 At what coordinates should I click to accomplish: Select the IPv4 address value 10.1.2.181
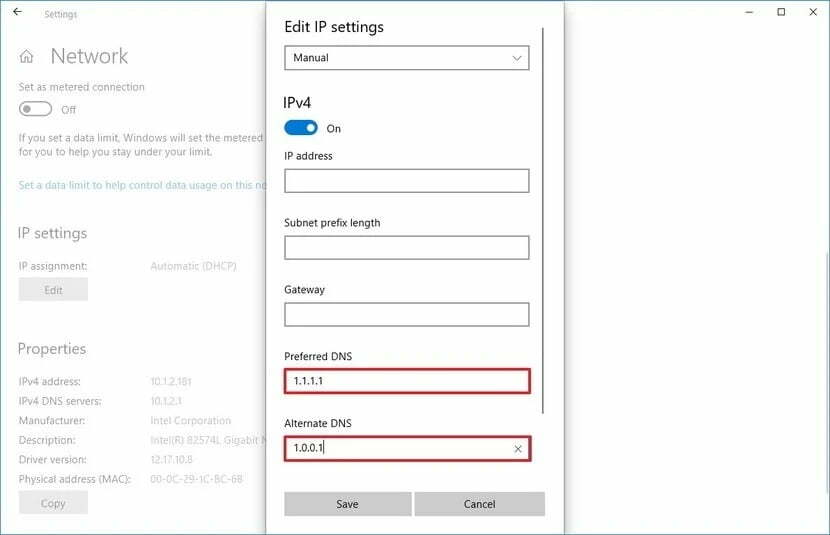(171, 381)
